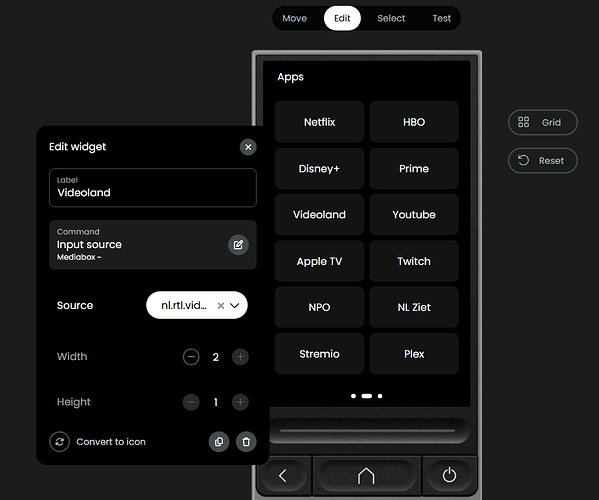Increase the widget height
The image size is (599, 500).
pos(240,402)
